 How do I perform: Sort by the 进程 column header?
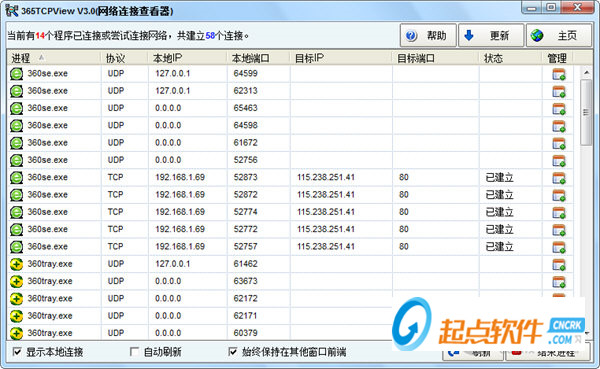[x=54, y=58]
